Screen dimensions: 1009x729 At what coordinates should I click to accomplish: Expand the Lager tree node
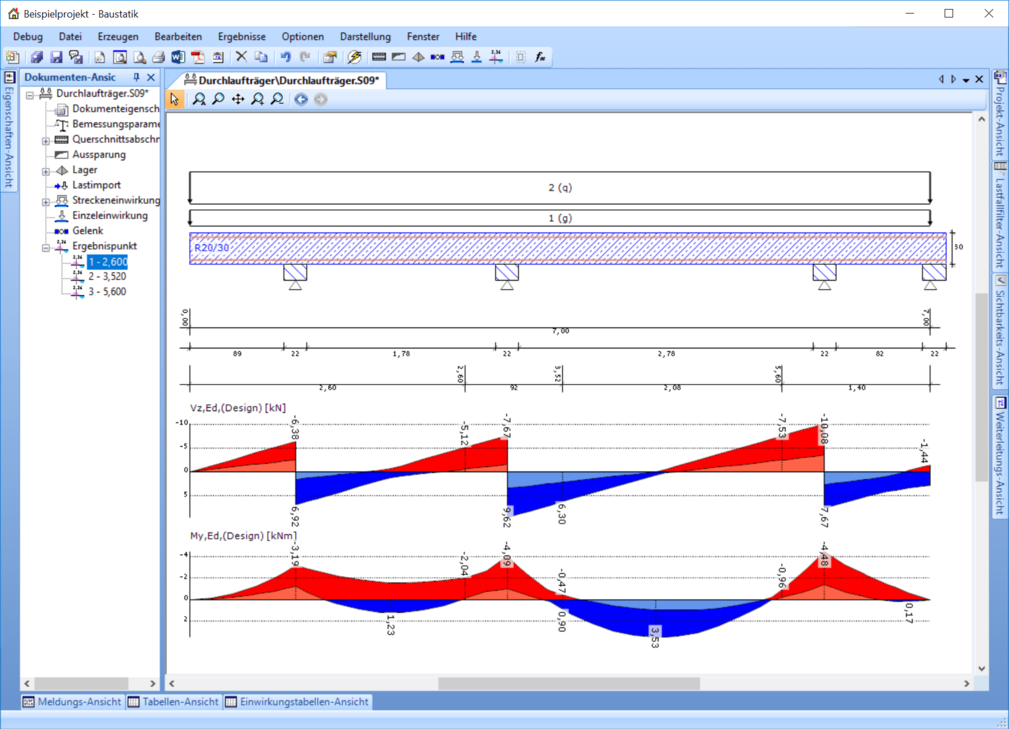coord(46,171)
